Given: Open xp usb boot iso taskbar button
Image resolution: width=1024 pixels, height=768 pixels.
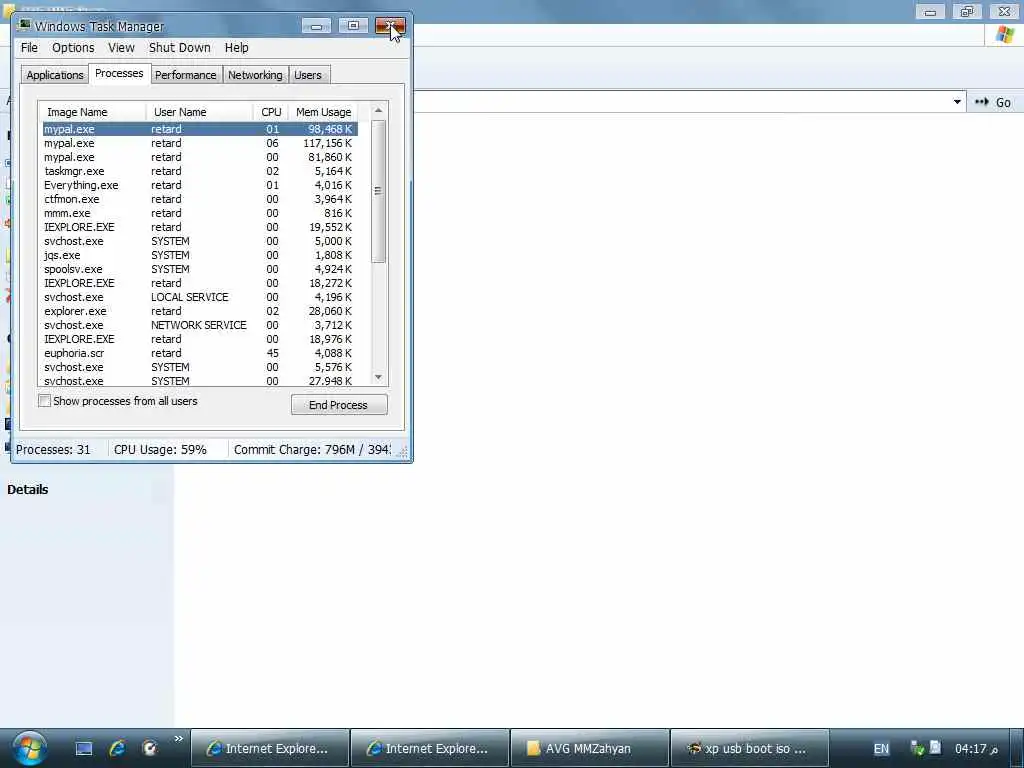Looking at the screenshot, I should coord(750,748).
